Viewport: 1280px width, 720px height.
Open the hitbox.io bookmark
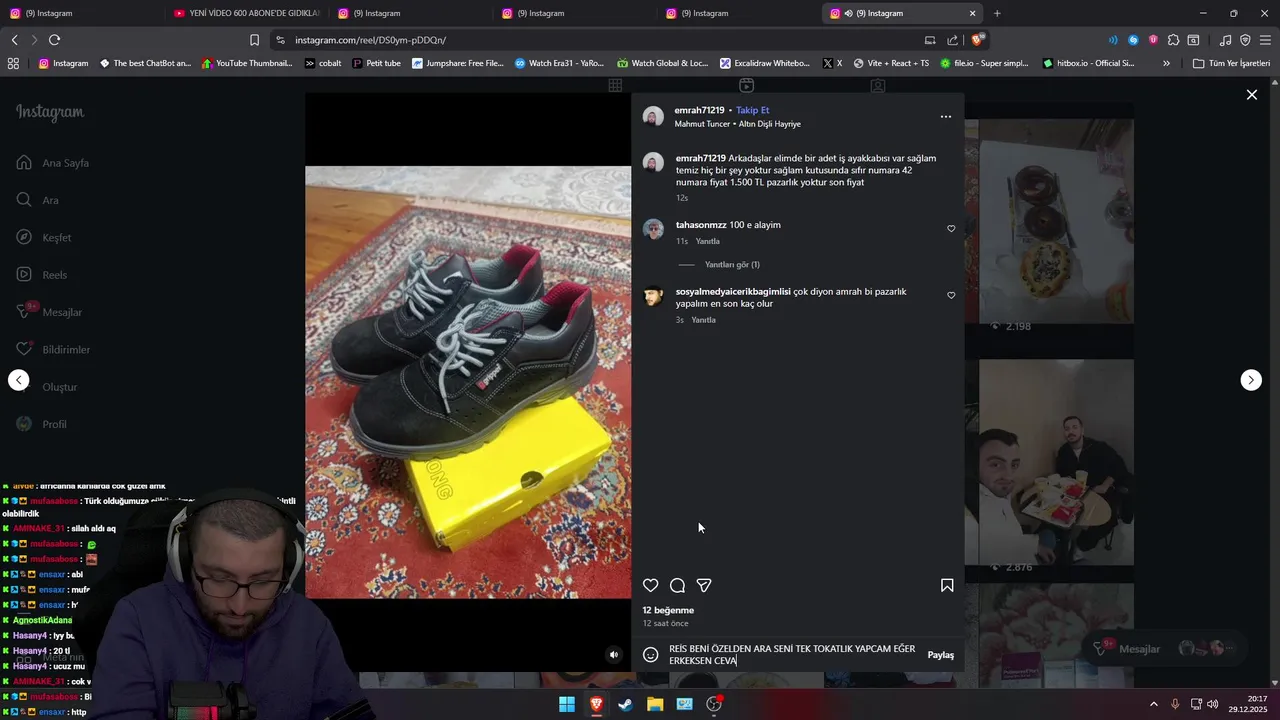pos(1088,63)
